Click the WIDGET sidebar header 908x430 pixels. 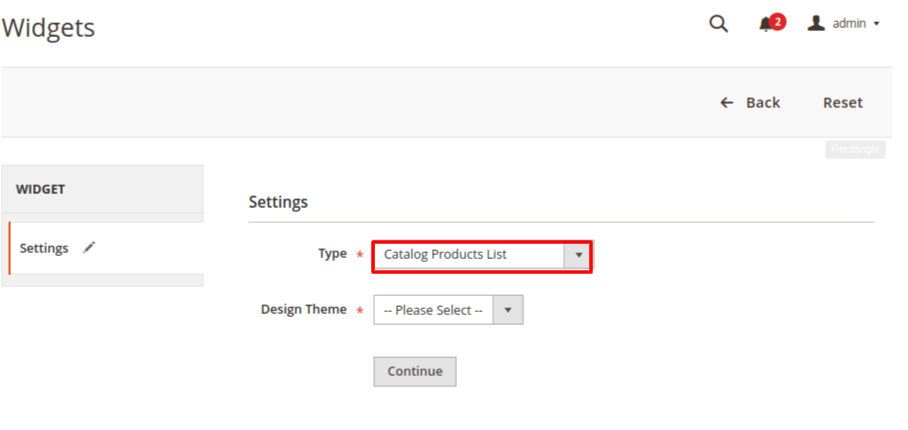[41, 188]
